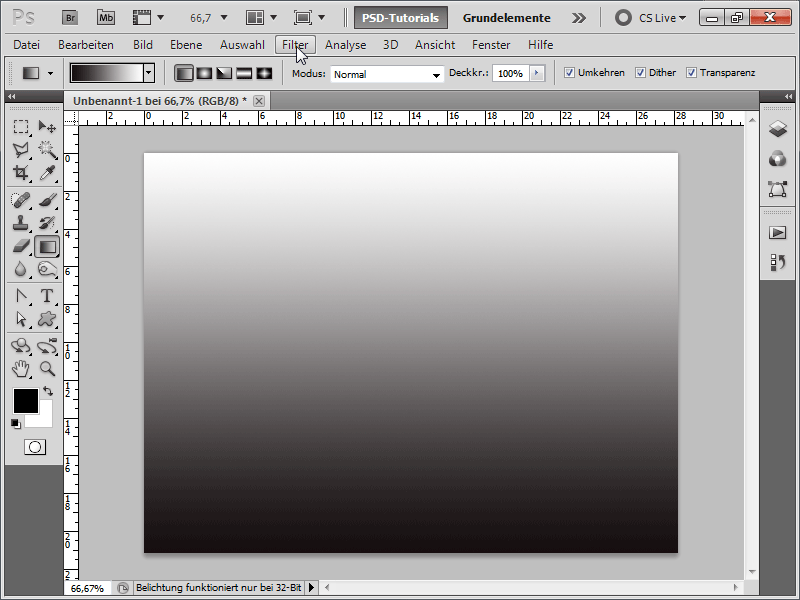Select the Eraser tool
This screenshot has height=600, width=800.
pos(21,246)
